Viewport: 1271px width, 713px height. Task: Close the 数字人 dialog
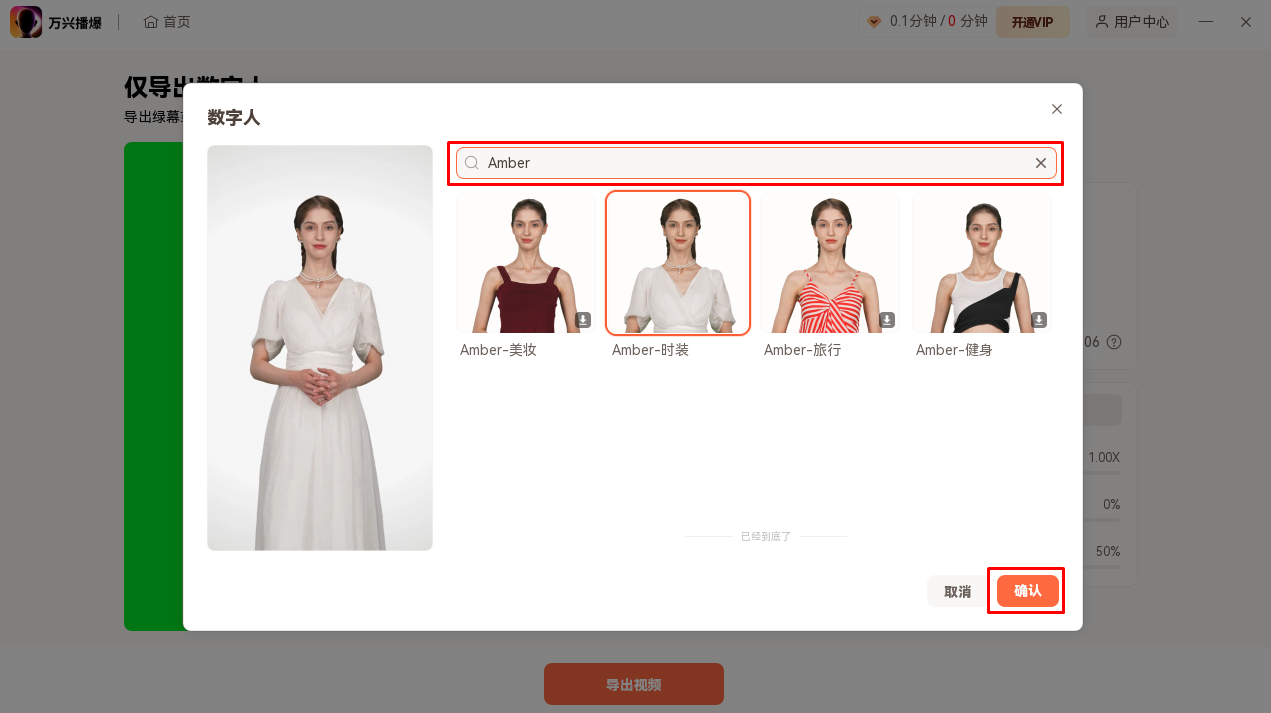tap(1057, 109)
